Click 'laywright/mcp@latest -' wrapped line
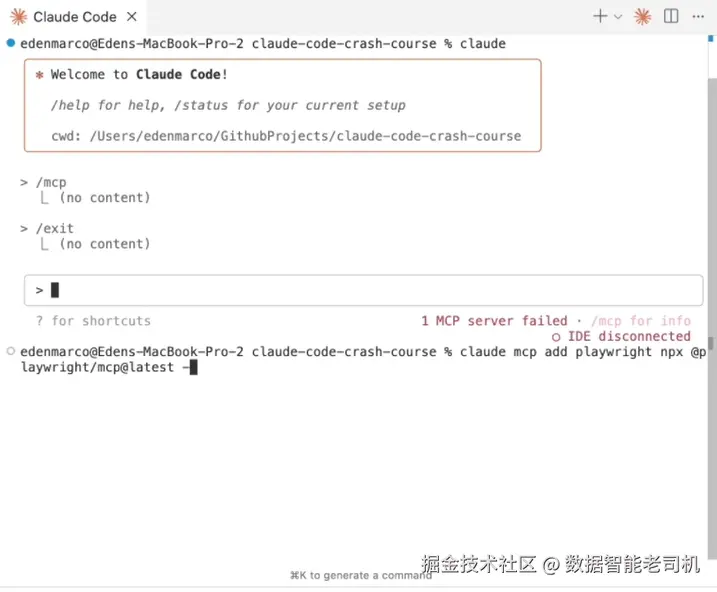This screenshot has height=592, width=717. pos(105,367)
